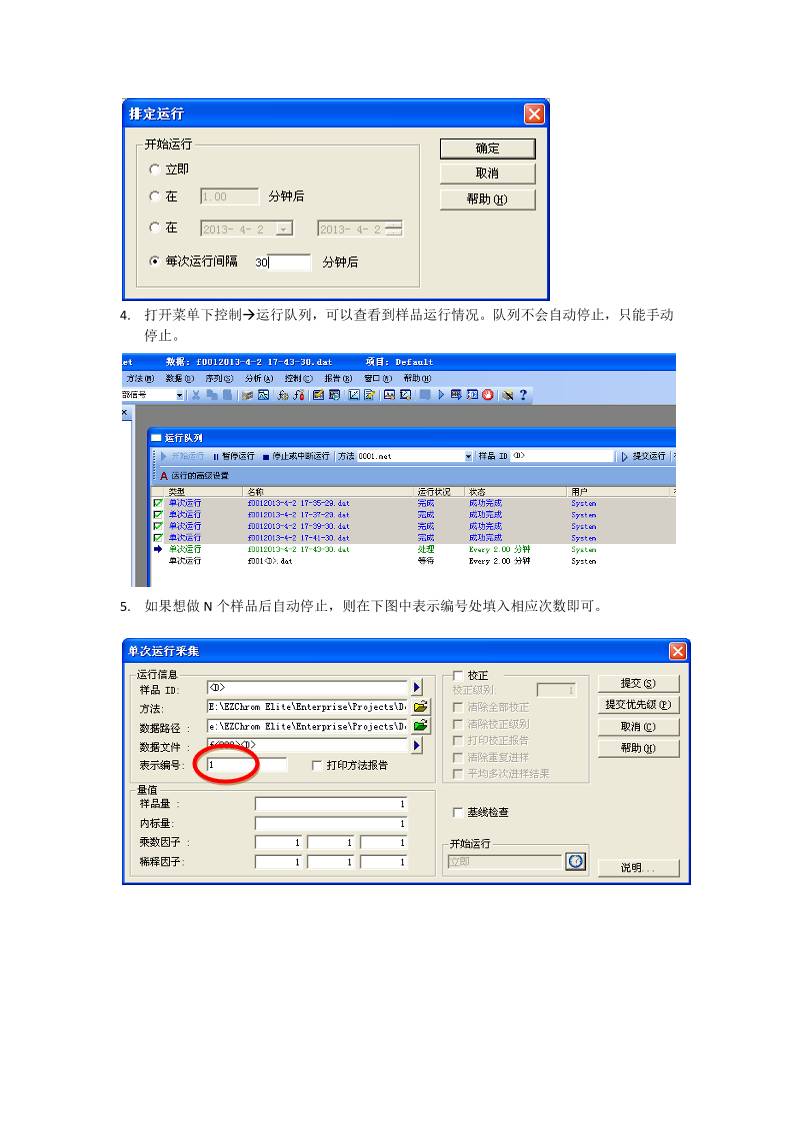Select the f001<ID>.dat waiting row
The width and height of the screenshot is (793, 1122).
click(x=412, y=561)
